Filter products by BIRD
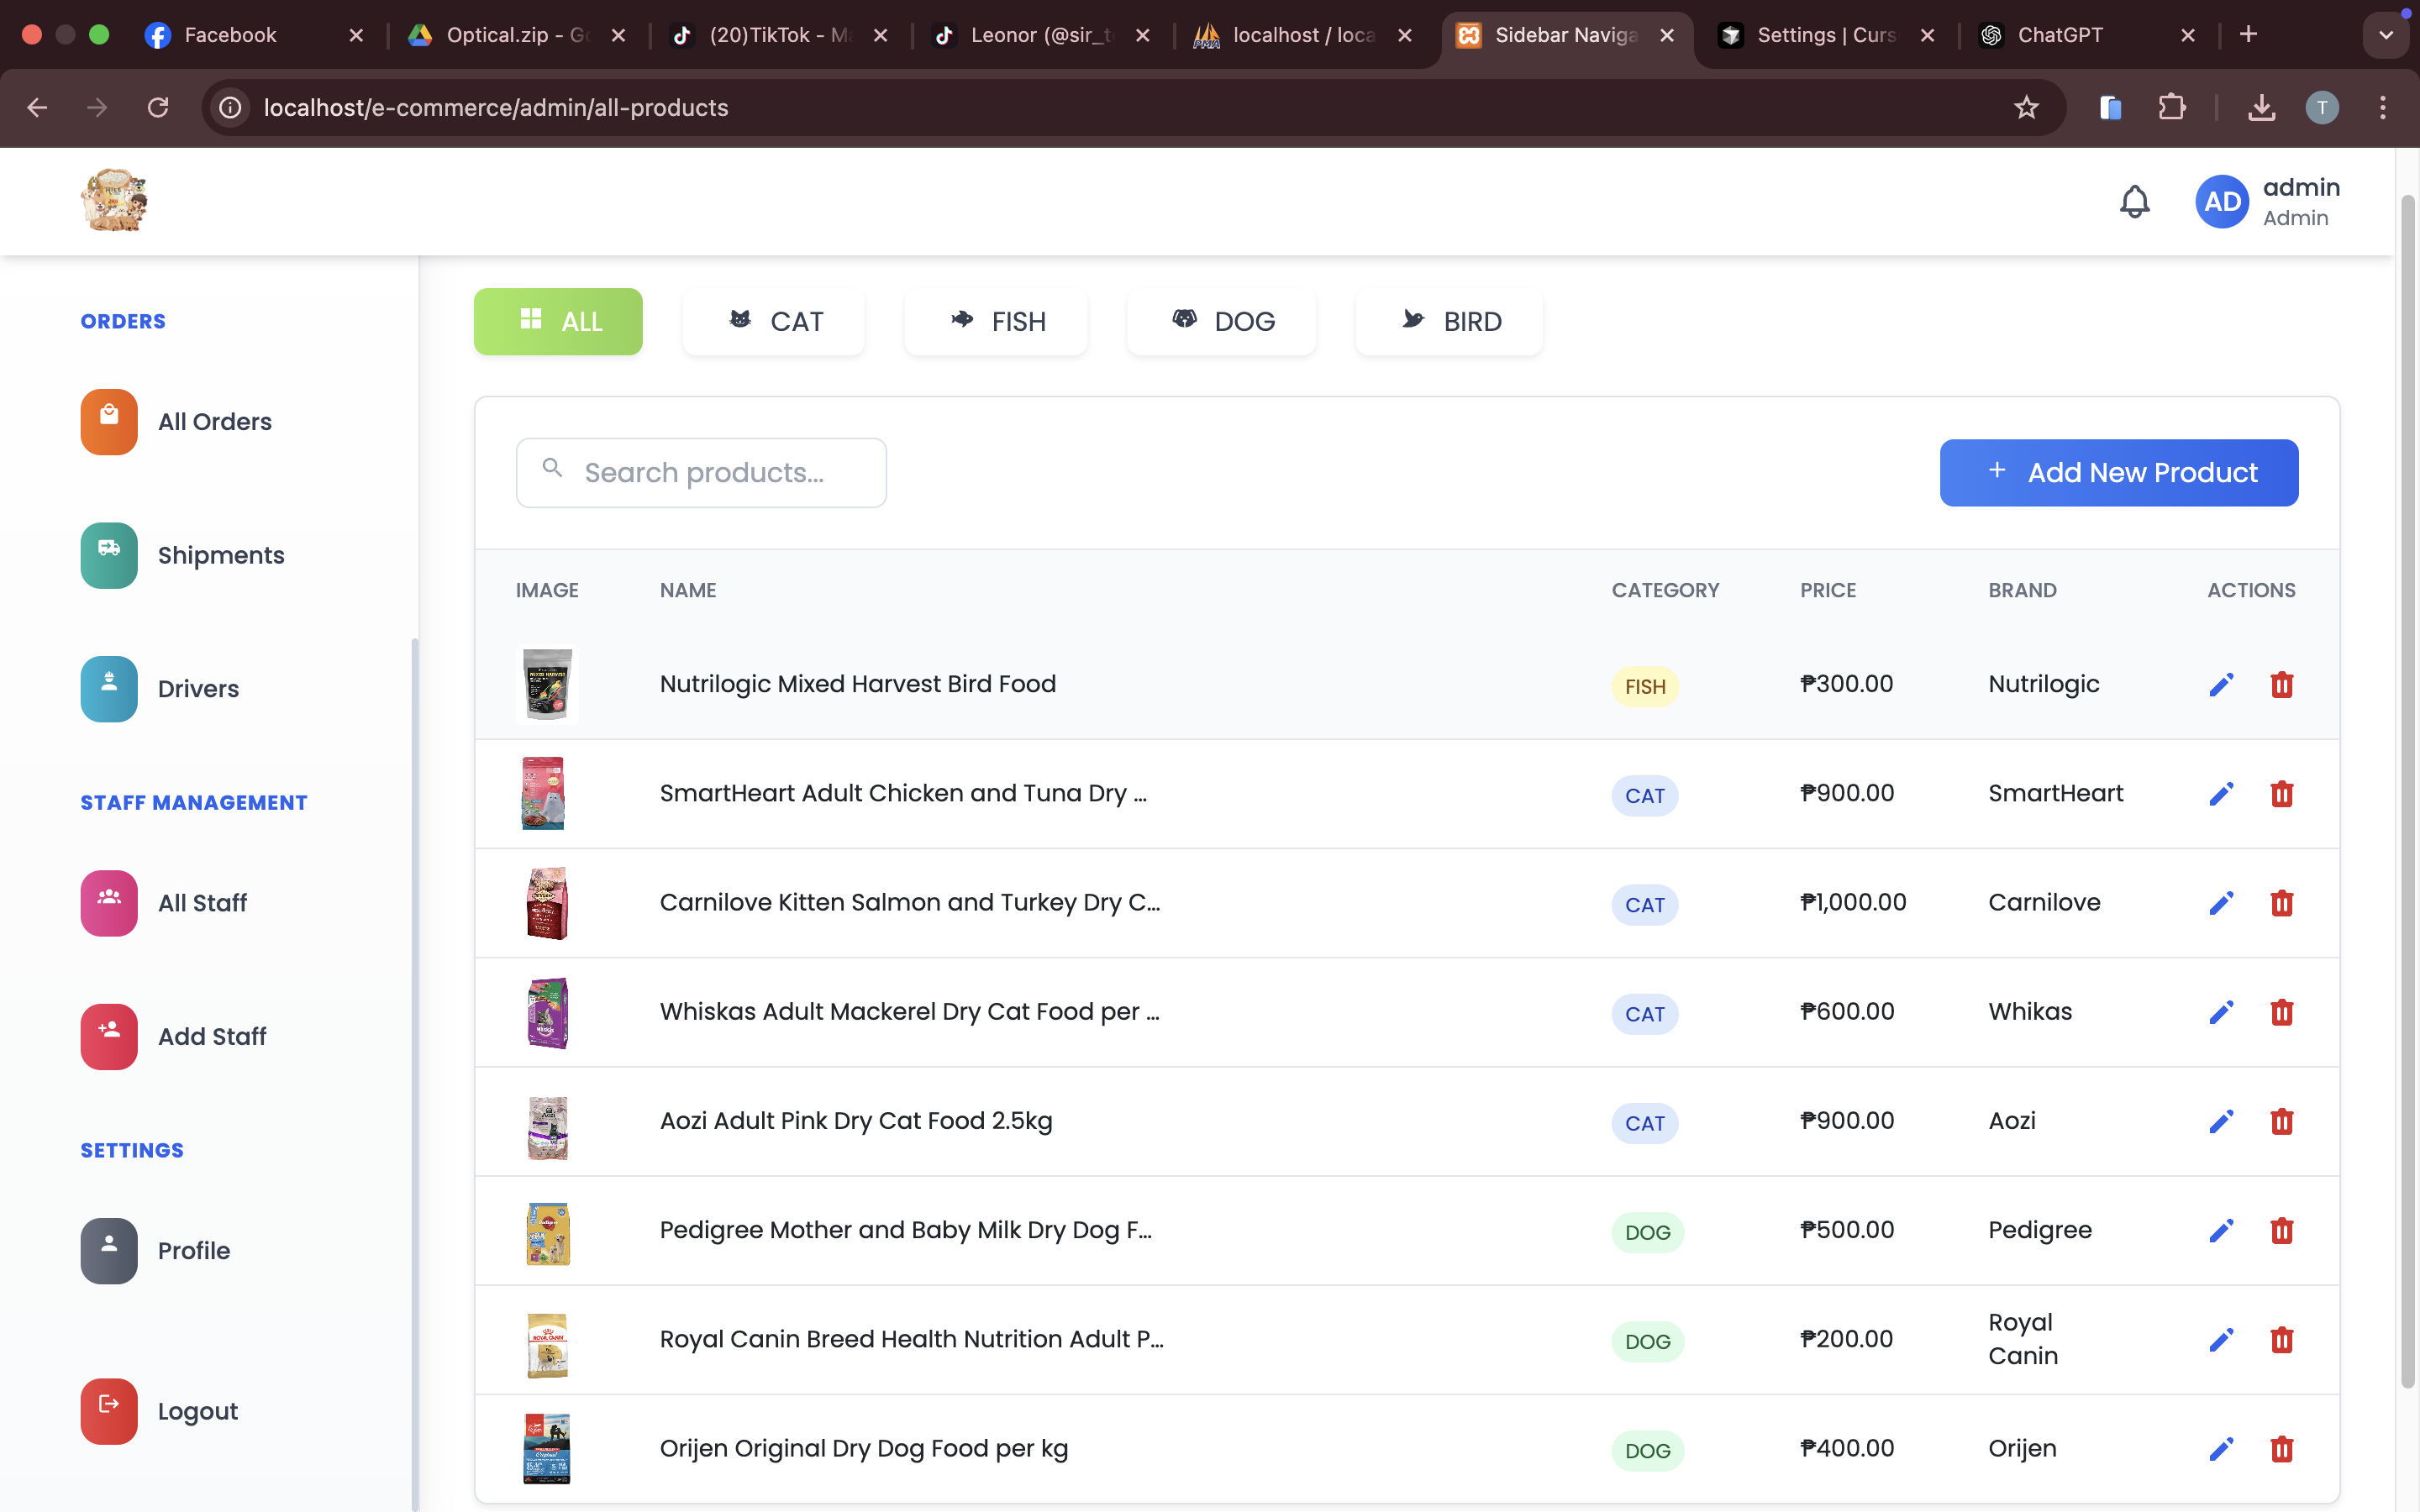This screenshot has height=1512, width=2420. (1449, 321)
